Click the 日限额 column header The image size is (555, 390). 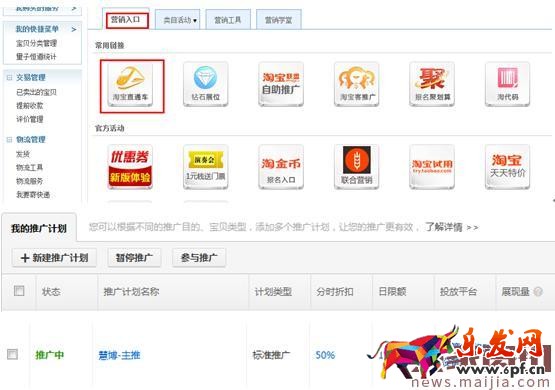[392, 292]
